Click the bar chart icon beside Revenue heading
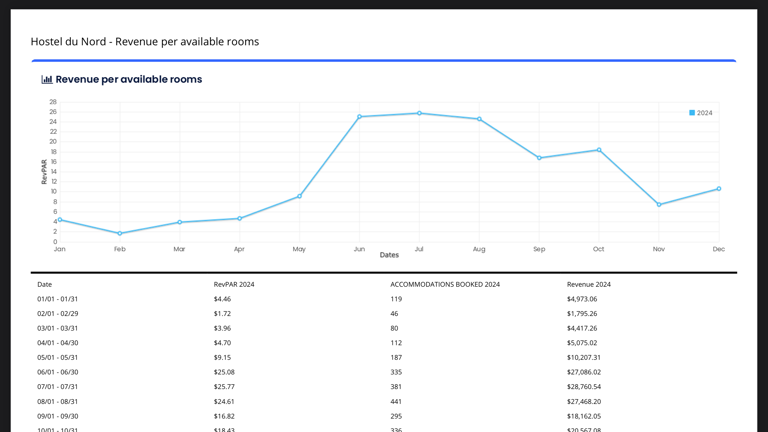 pos(47,79)
